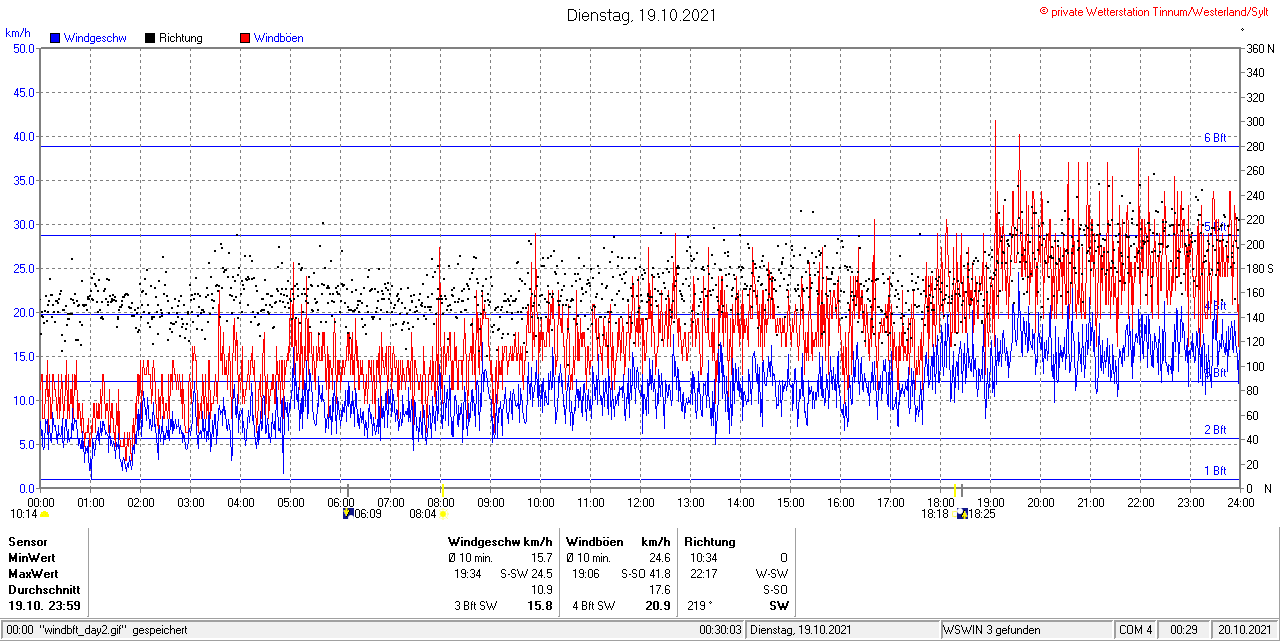
Task: Click the sunrise icon beside 08:04
Action: pos(443,514)
